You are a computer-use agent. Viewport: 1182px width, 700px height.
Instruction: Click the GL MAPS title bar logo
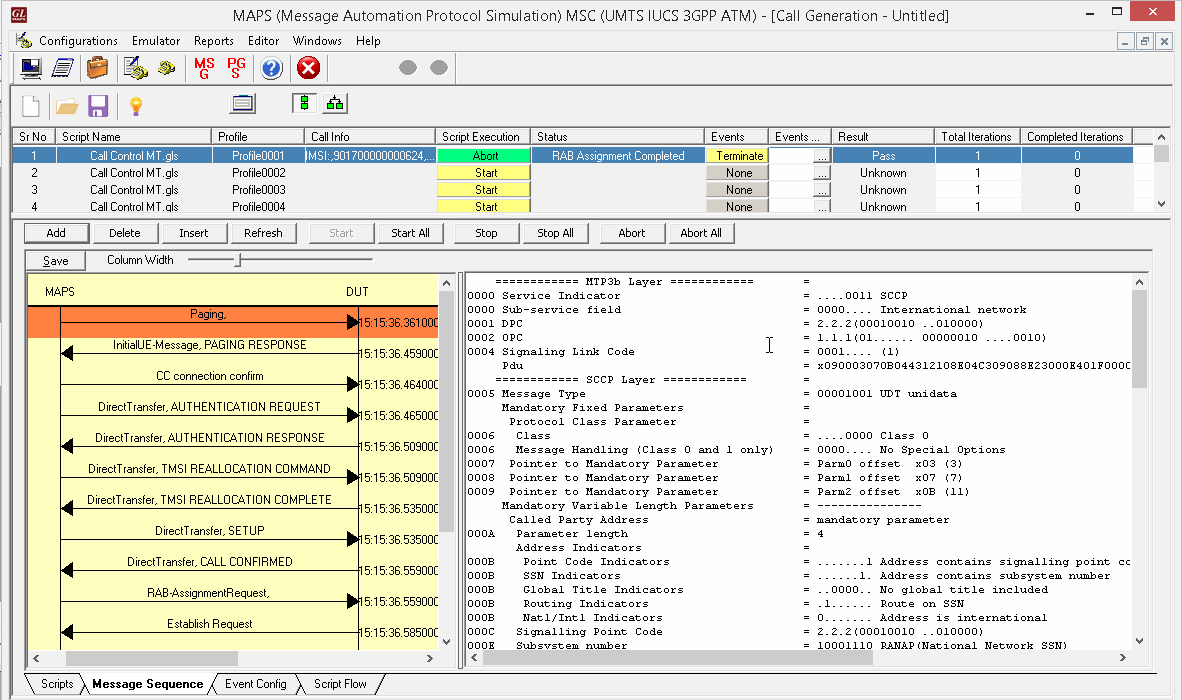click(x=18, y=15)
